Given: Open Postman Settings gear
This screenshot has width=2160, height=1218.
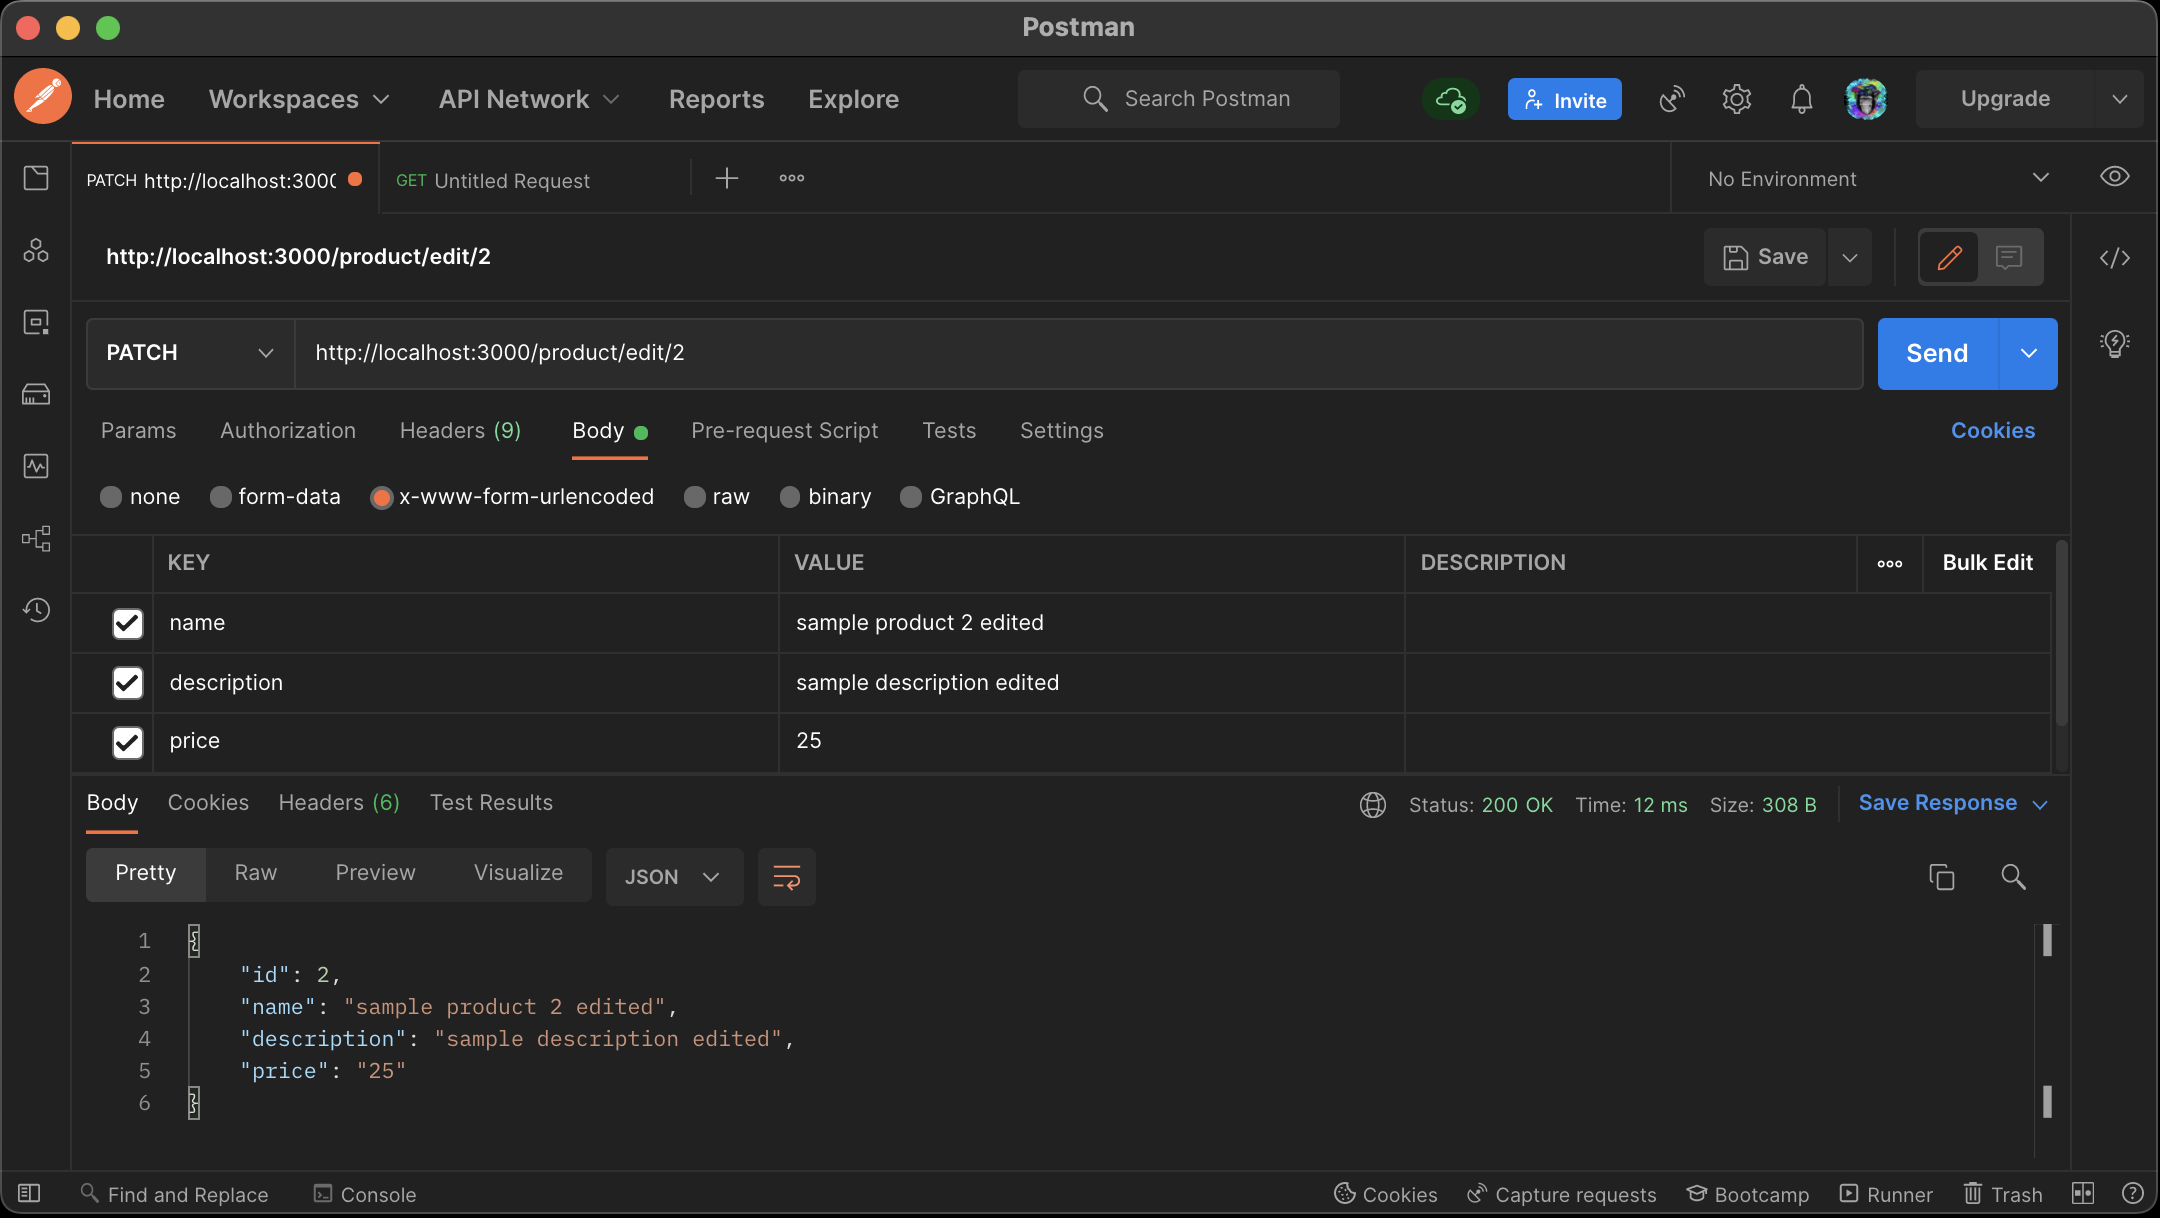Looking at the screenshot, I should pos(1736,99).
